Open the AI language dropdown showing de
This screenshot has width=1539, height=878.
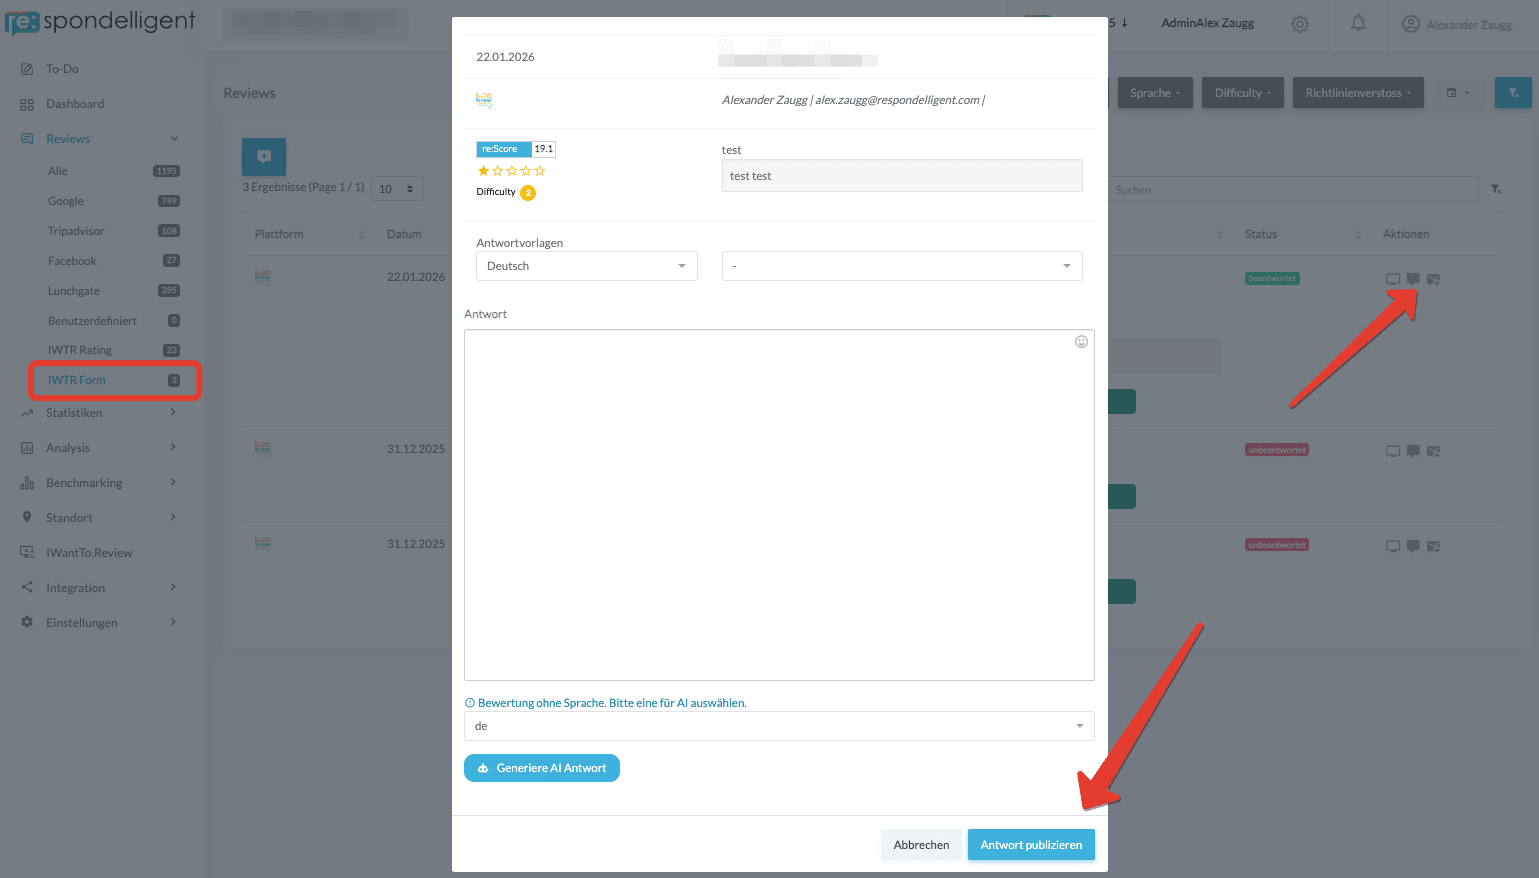coord(778,726)
